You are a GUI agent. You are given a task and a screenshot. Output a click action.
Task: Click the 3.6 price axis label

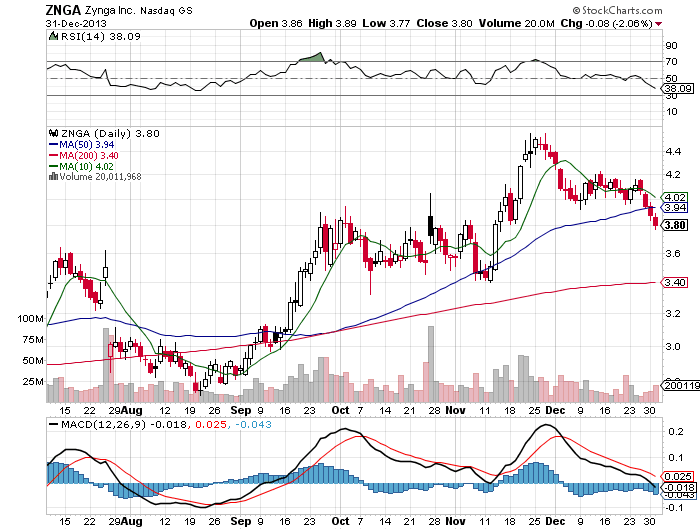coord(673,254)
